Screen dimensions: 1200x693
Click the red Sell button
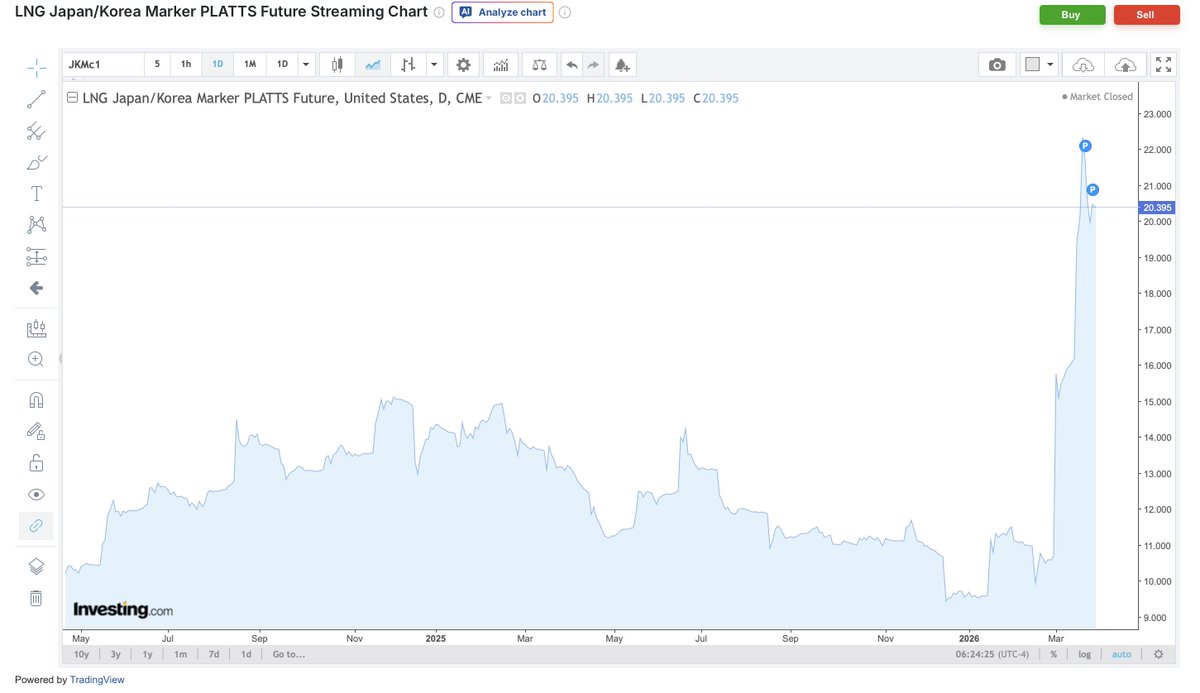(1146, 14)
